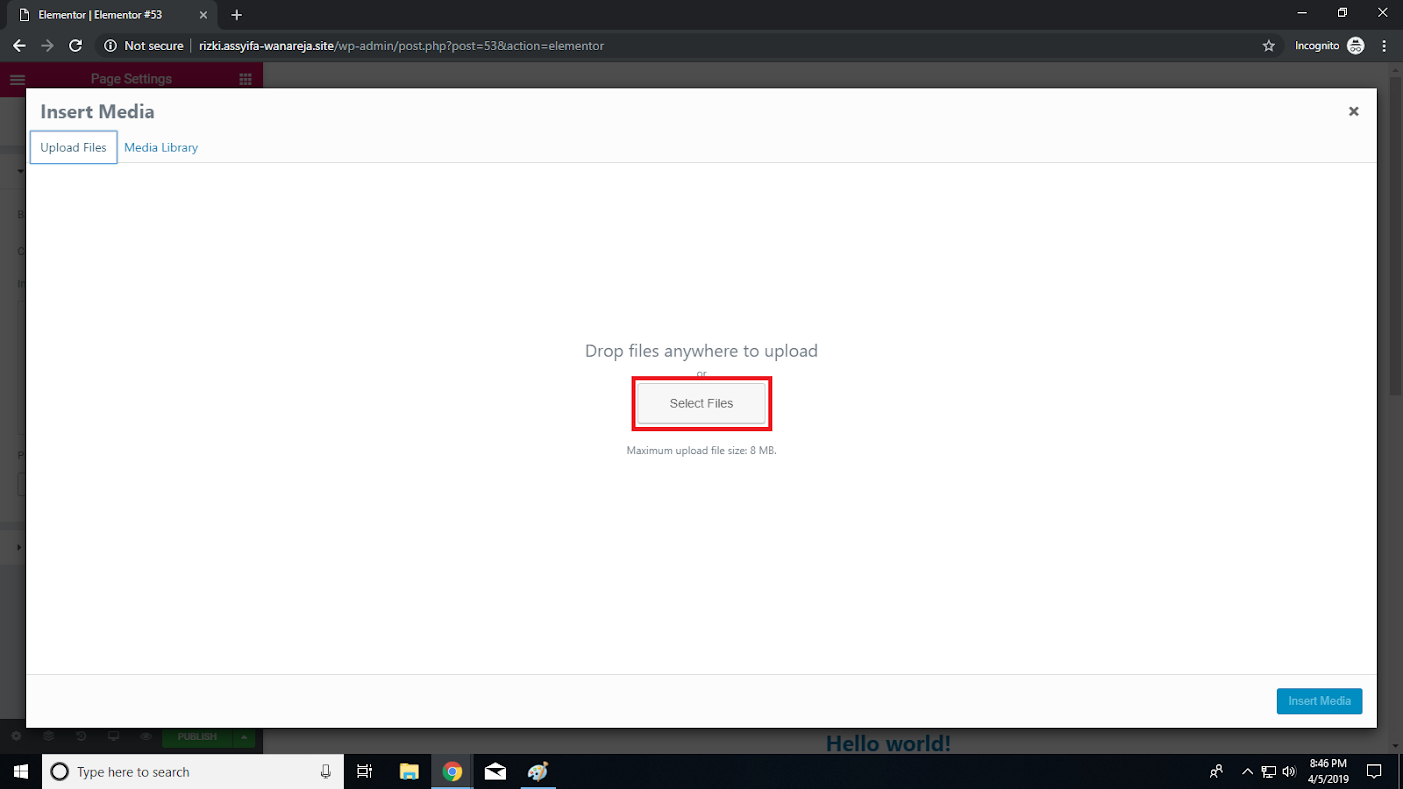Open the volume control in system tray
The image size is (1403, 789).
coord(1289,771)
